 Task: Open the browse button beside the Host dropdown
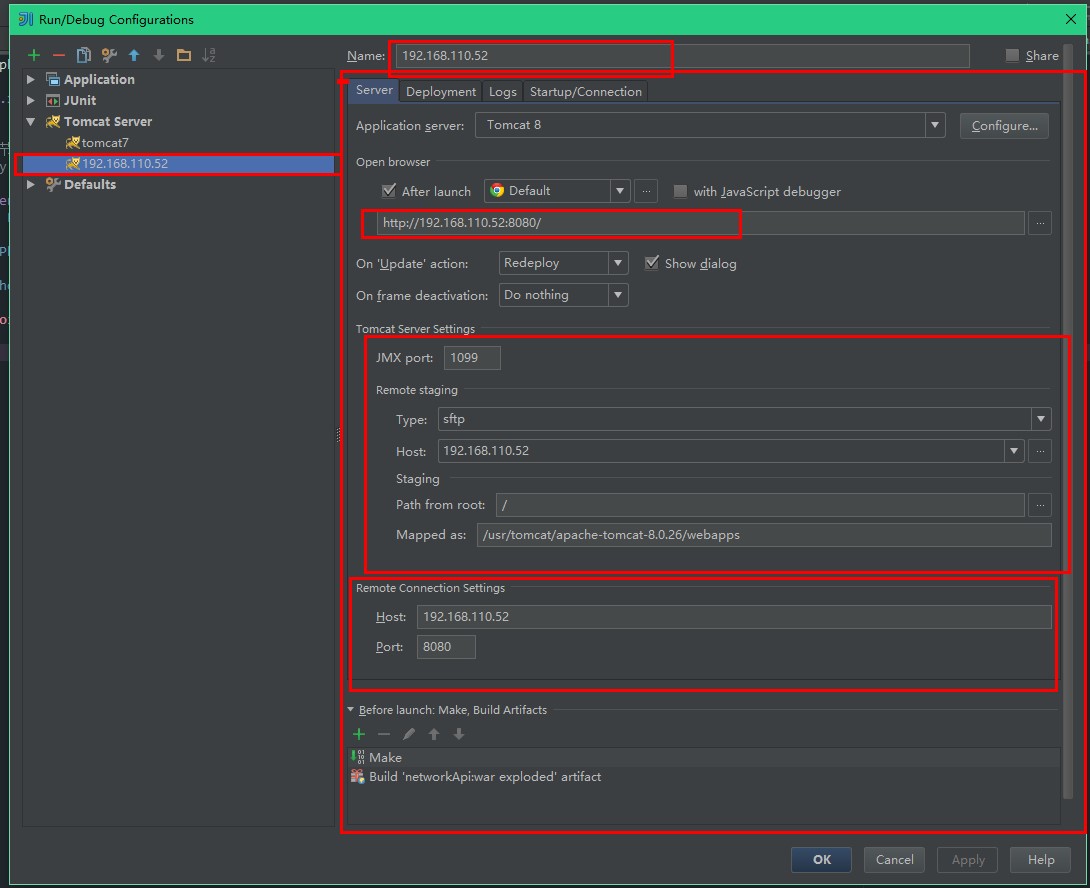tap(1040, 451)
